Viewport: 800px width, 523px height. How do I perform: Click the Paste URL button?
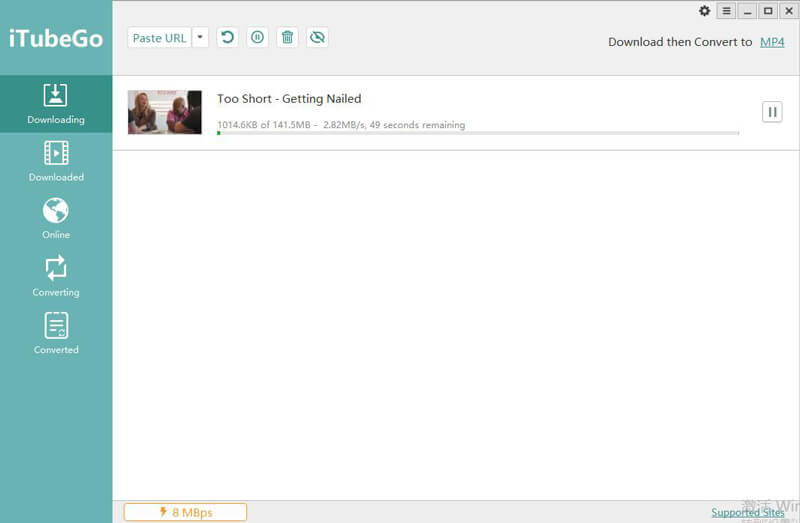point(160,38)
